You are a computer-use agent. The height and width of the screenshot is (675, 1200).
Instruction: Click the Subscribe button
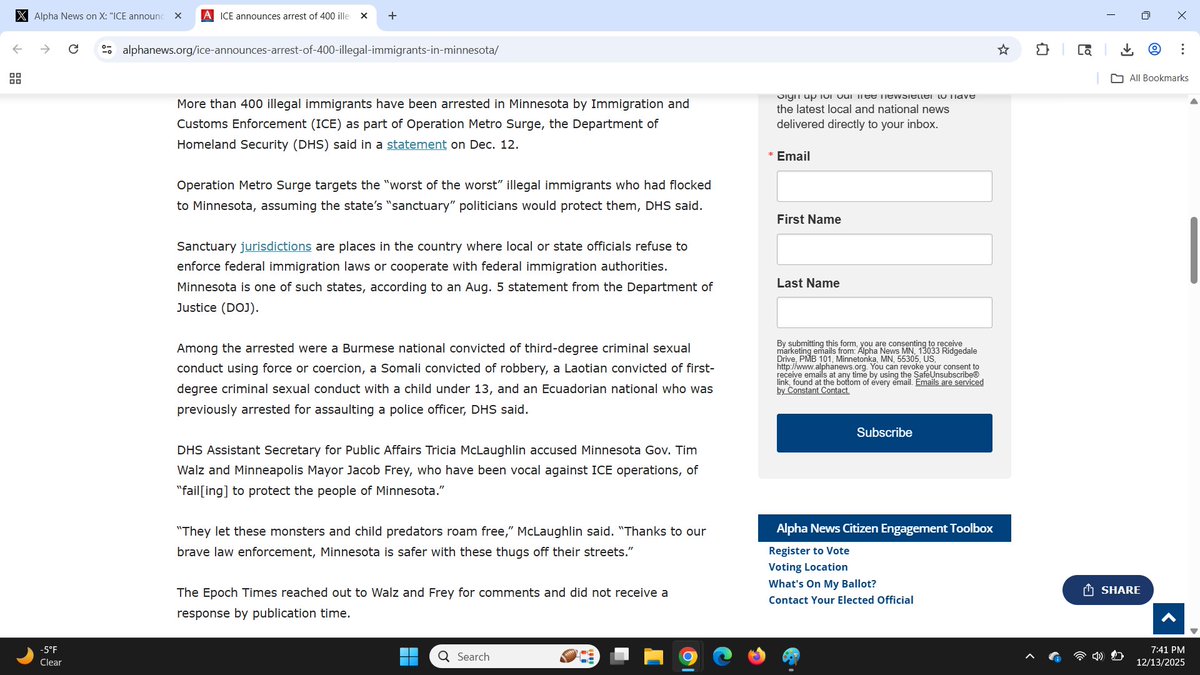(884, 433)
